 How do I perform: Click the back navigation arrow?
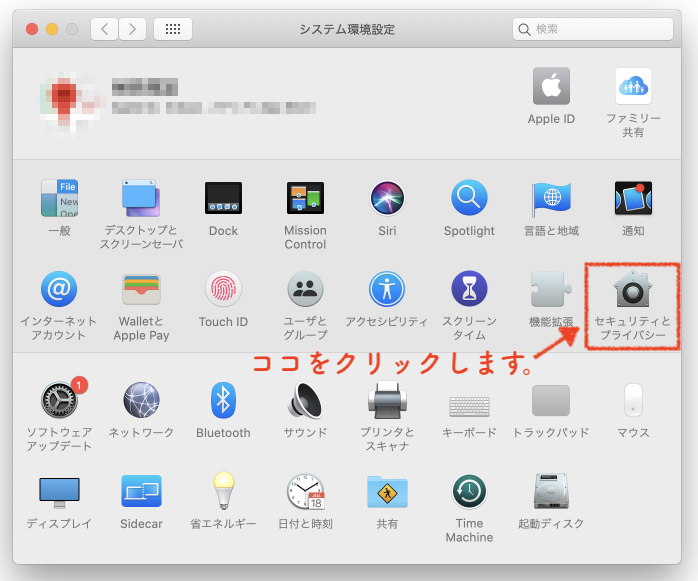coord(105,29)
